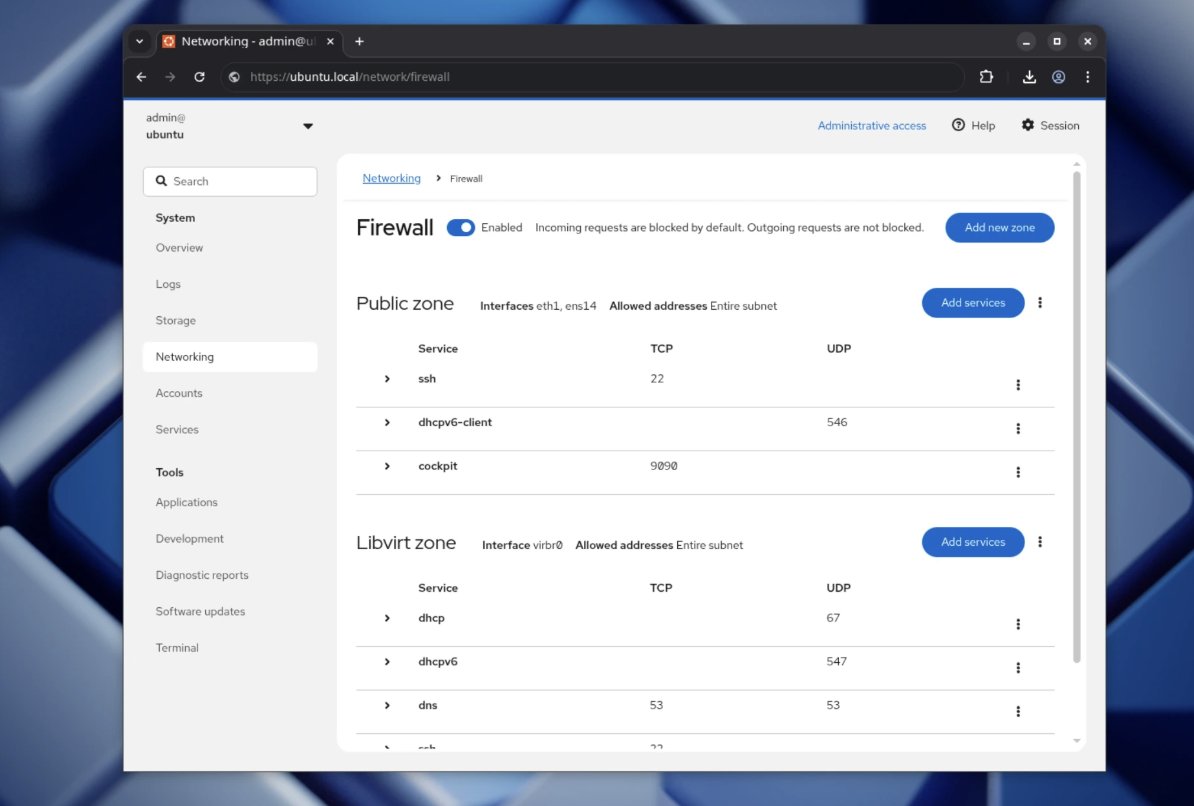The image size is (1194, 806).
Task: Click the Search magnifier in sidebar
Action: click(161, 181)
